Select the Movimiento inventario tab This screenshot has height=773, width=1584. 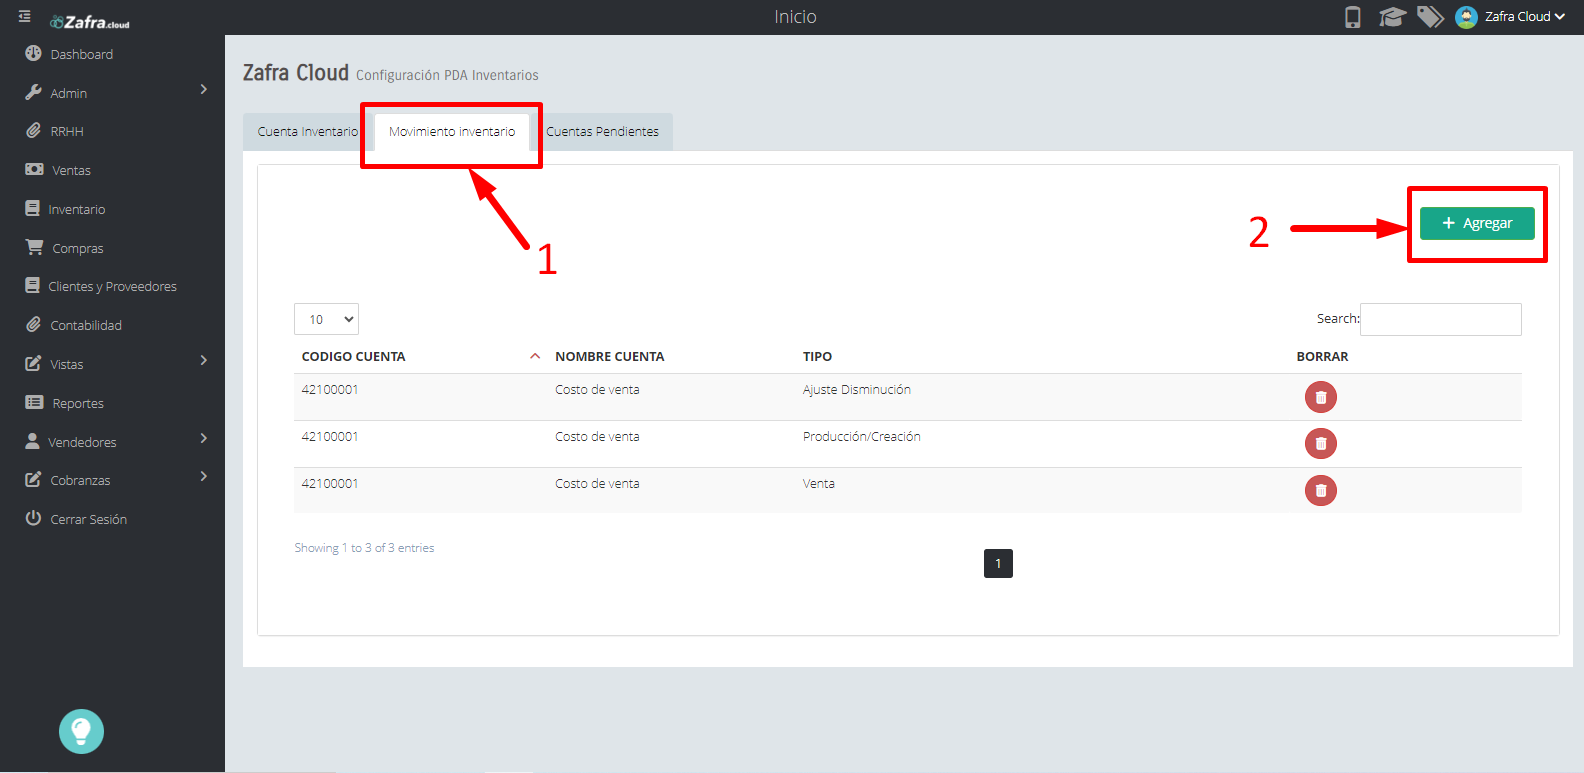(x=452, y=132)
